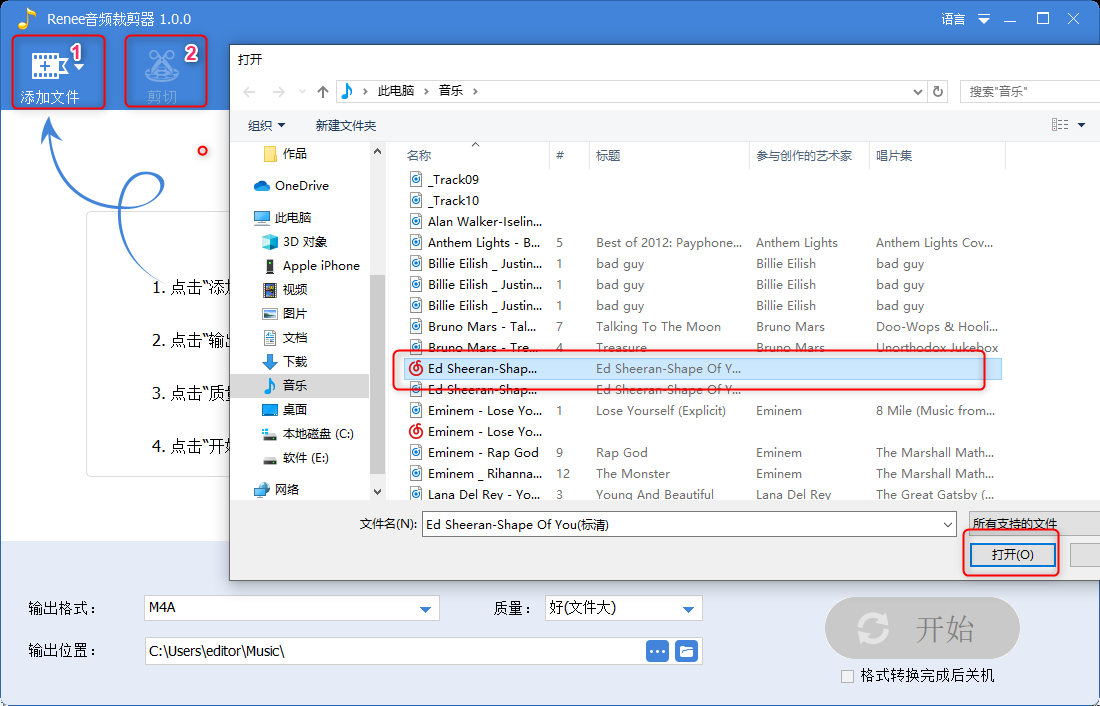Click the 剪切 scissors icon
Image resolution: width=1100 pixels, height=706 pixels.
tap(162, 66)
